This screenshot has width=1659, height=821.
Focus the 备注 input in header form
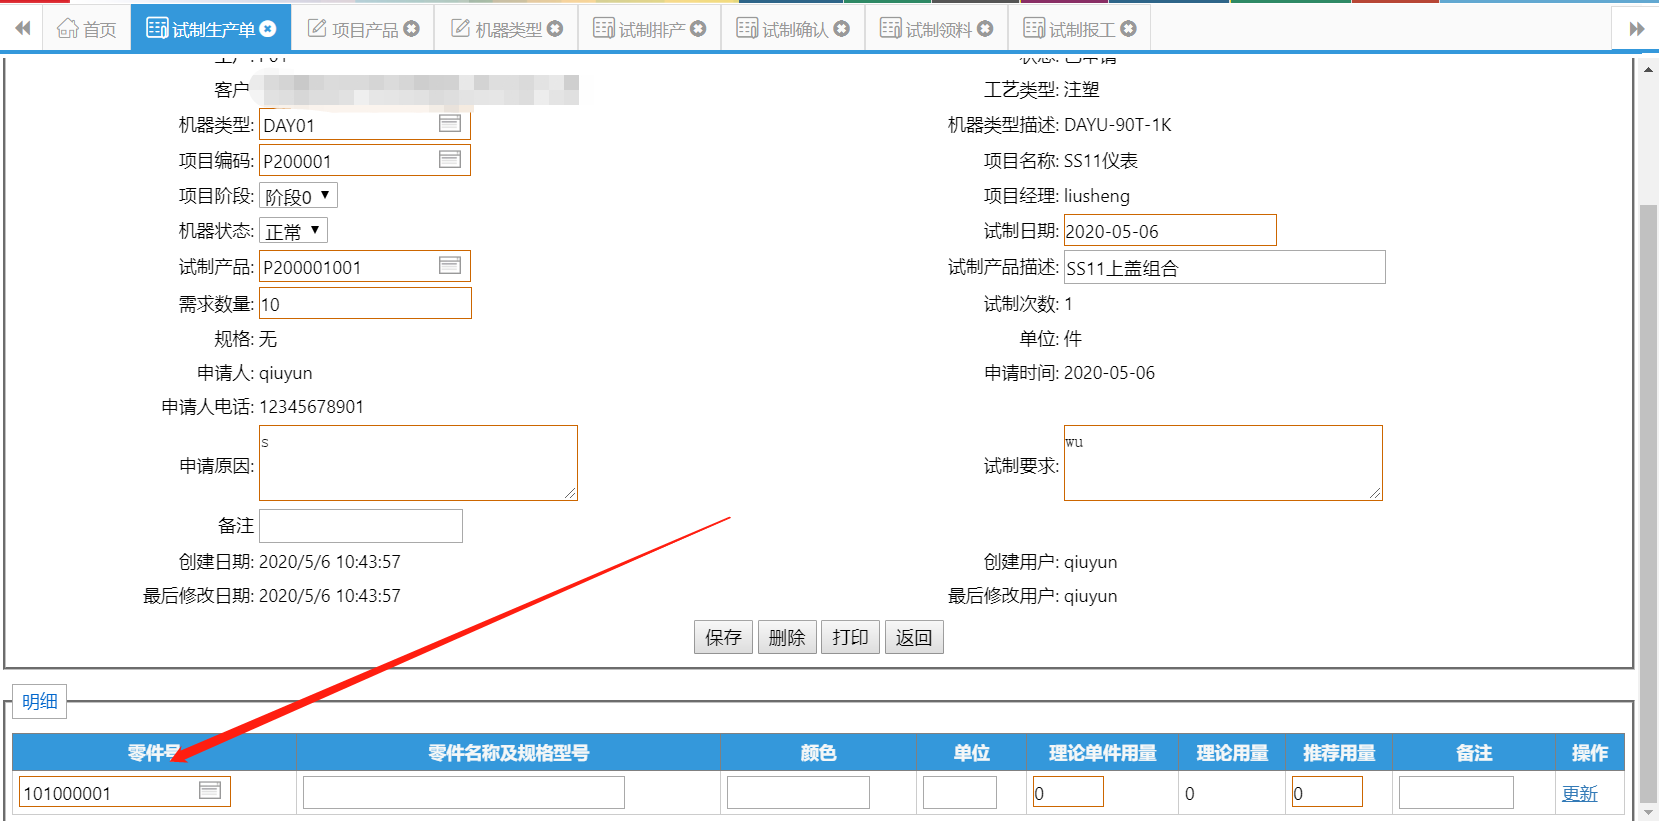pyautogui.click(x=361, y=526)
